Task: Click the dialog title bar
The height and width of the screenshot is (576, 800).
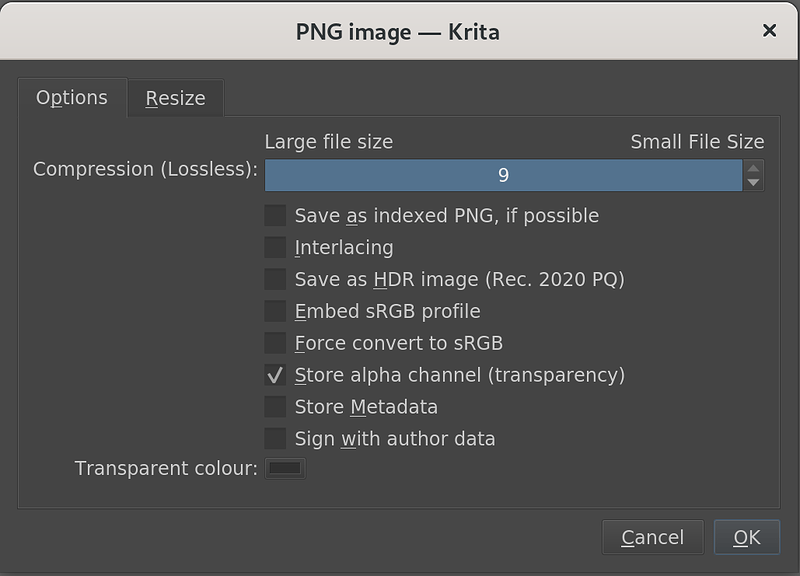Action: click(400, 31)
